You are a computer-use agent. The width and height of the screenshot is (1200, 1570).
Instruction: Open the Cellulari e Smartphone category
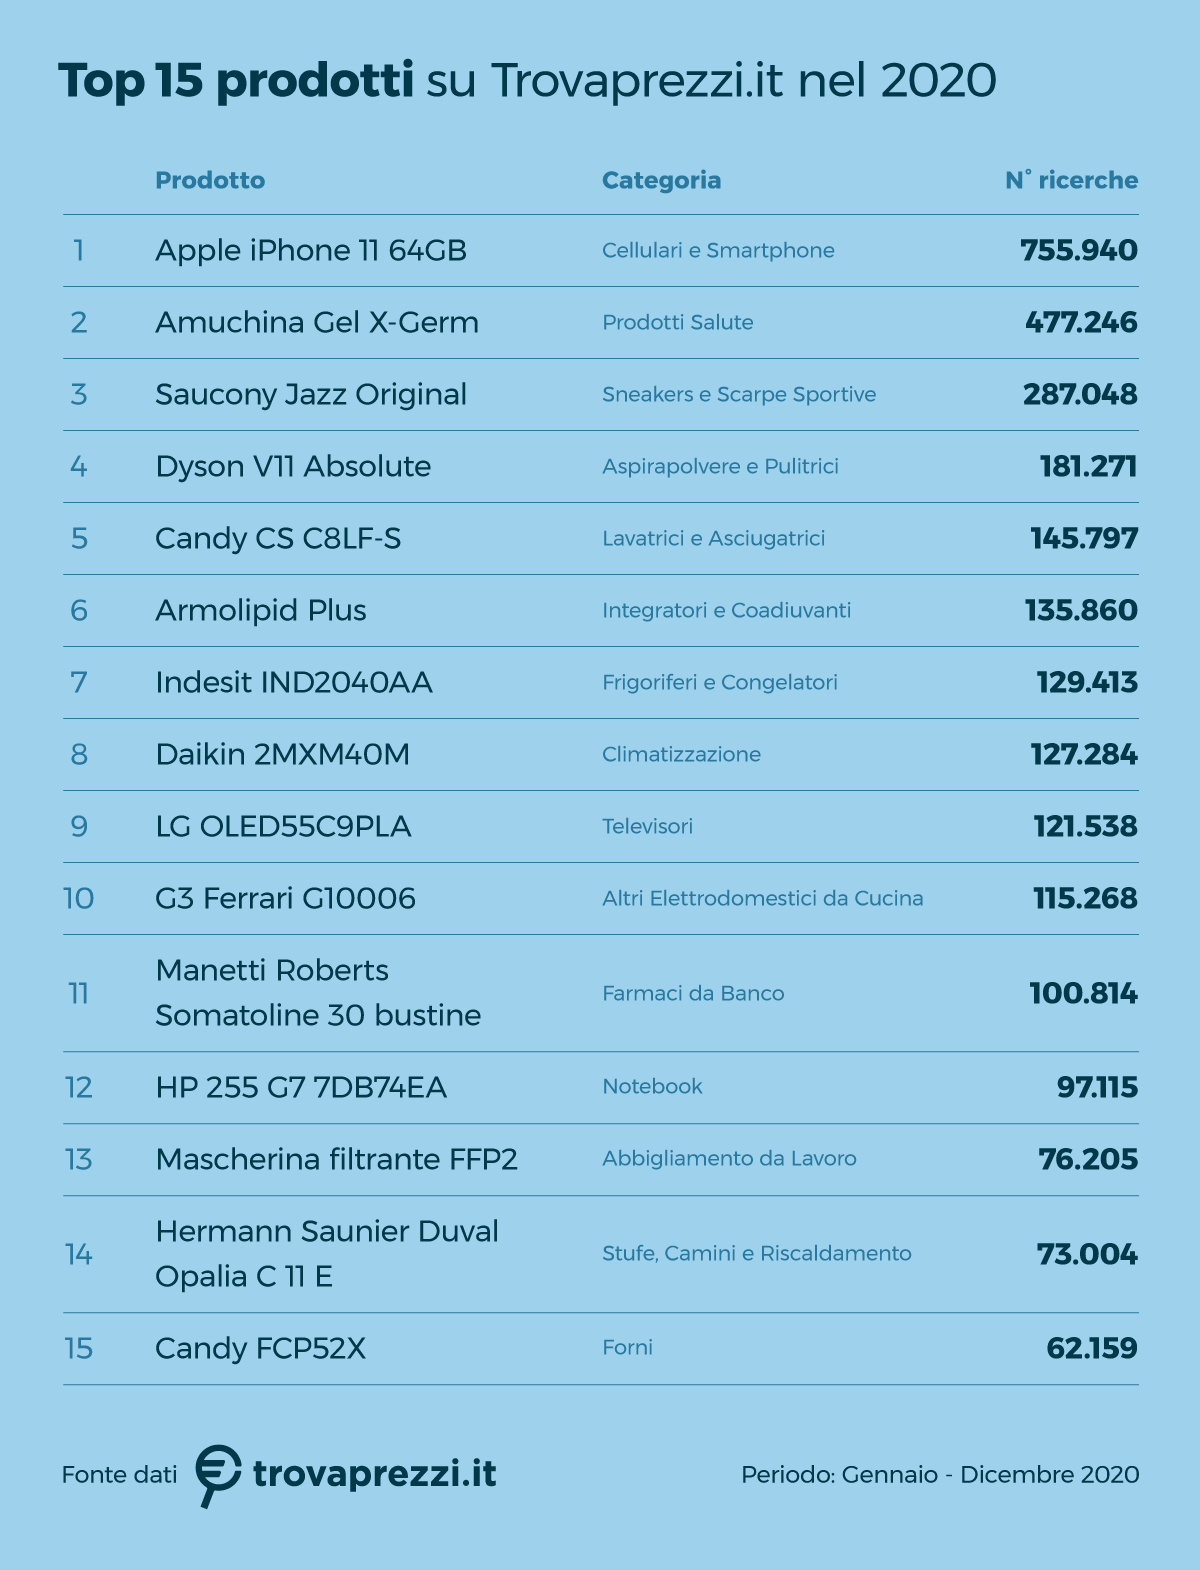[x=718, y=250]
